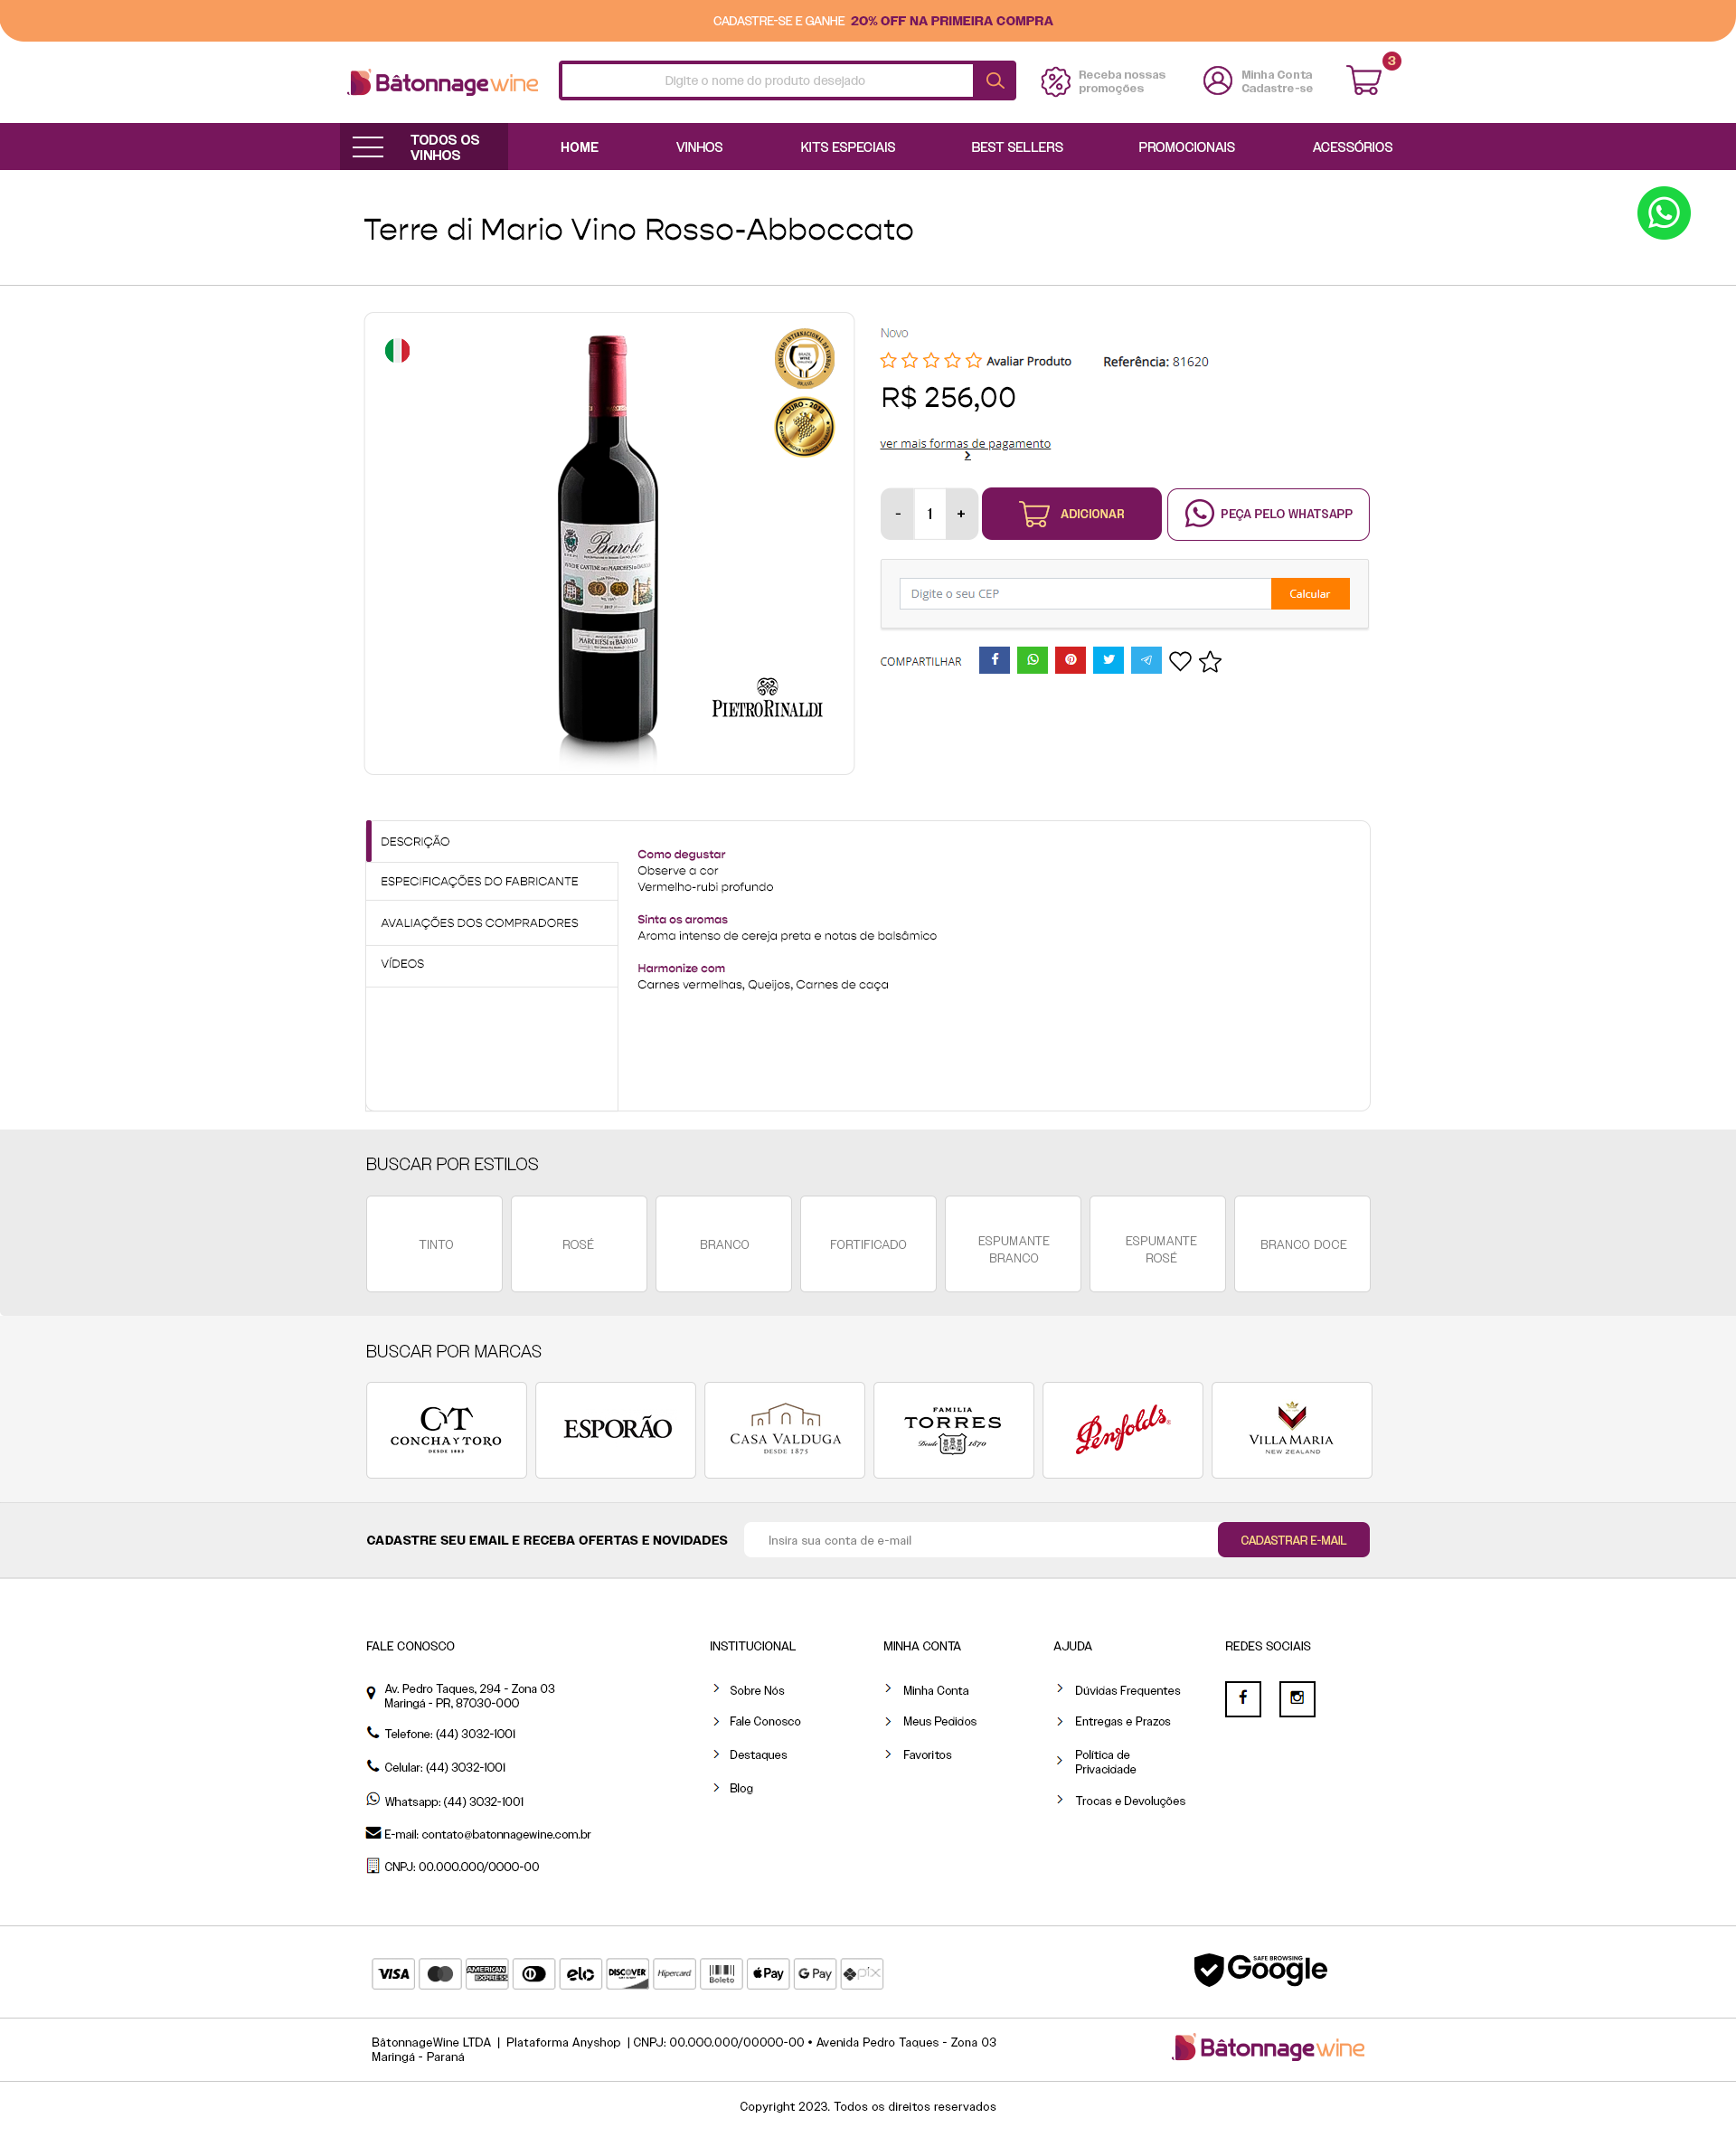
Task: Share product via Telegram
Action: click(x=1146, y=660)
